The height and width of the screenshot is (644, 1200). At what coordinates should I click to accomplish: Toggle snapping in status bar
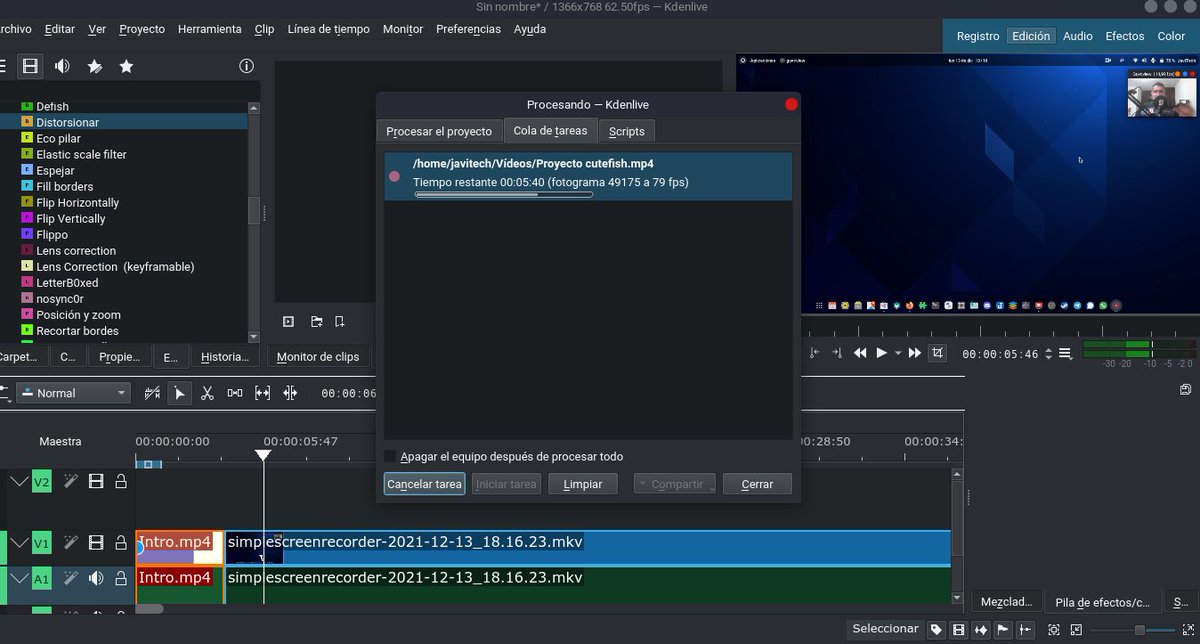pyautogui.click(x=1026, y=630)
